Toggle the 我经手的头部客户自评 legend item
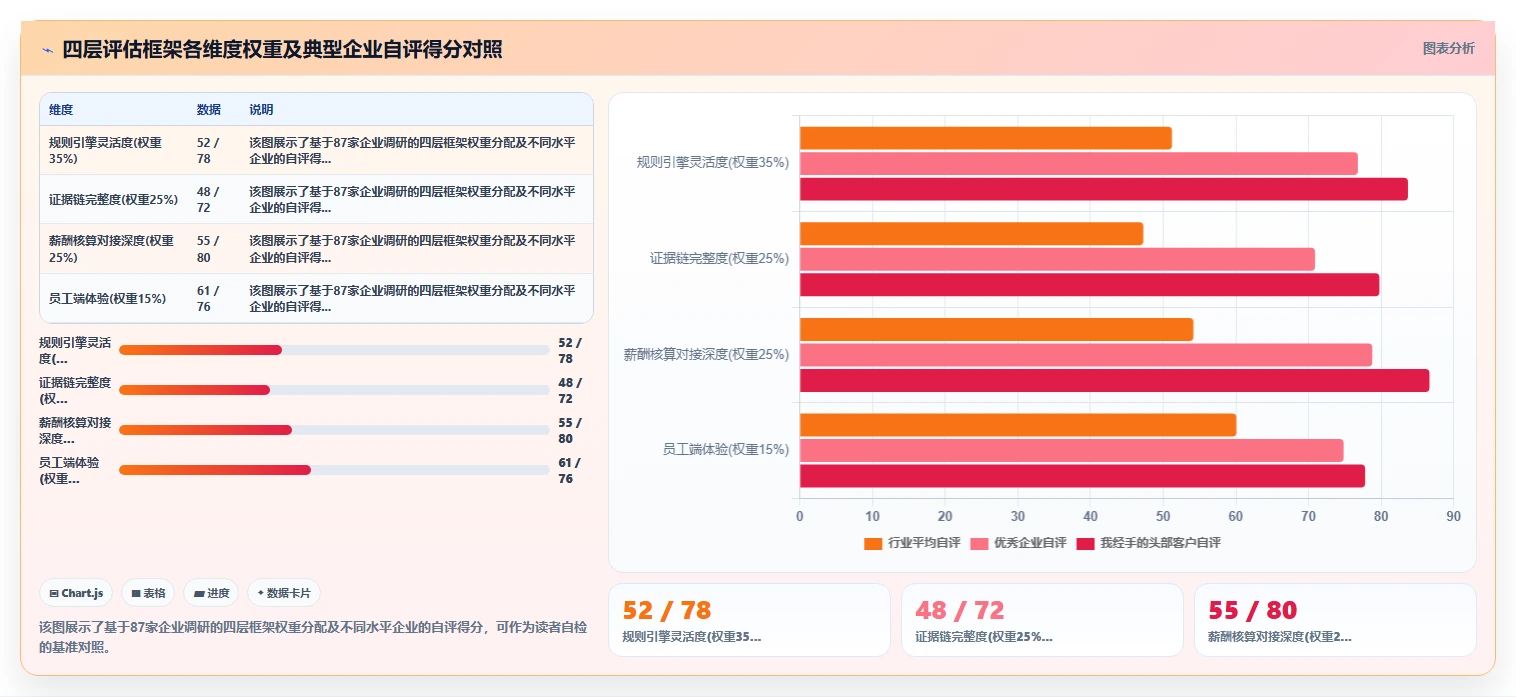The height and width of the screenshot is (697, 1516). pyautogui.click(x=1148, y=543)
